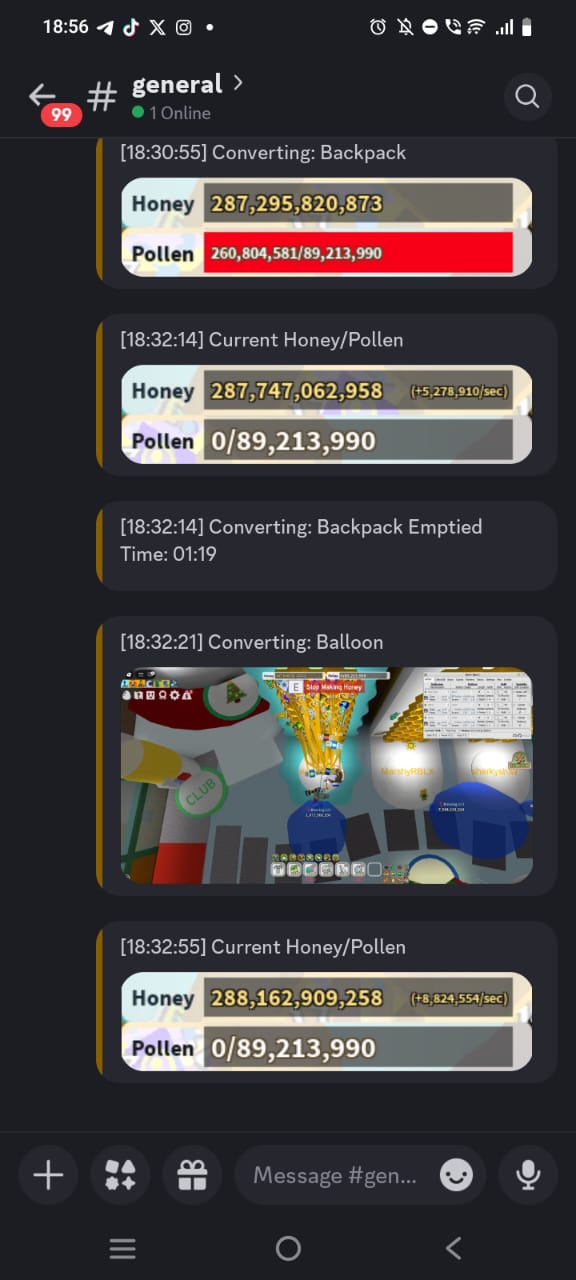Expand the general channel chevron
Viewport: 576px width, 1280px height.
click(x=237, y=83)
